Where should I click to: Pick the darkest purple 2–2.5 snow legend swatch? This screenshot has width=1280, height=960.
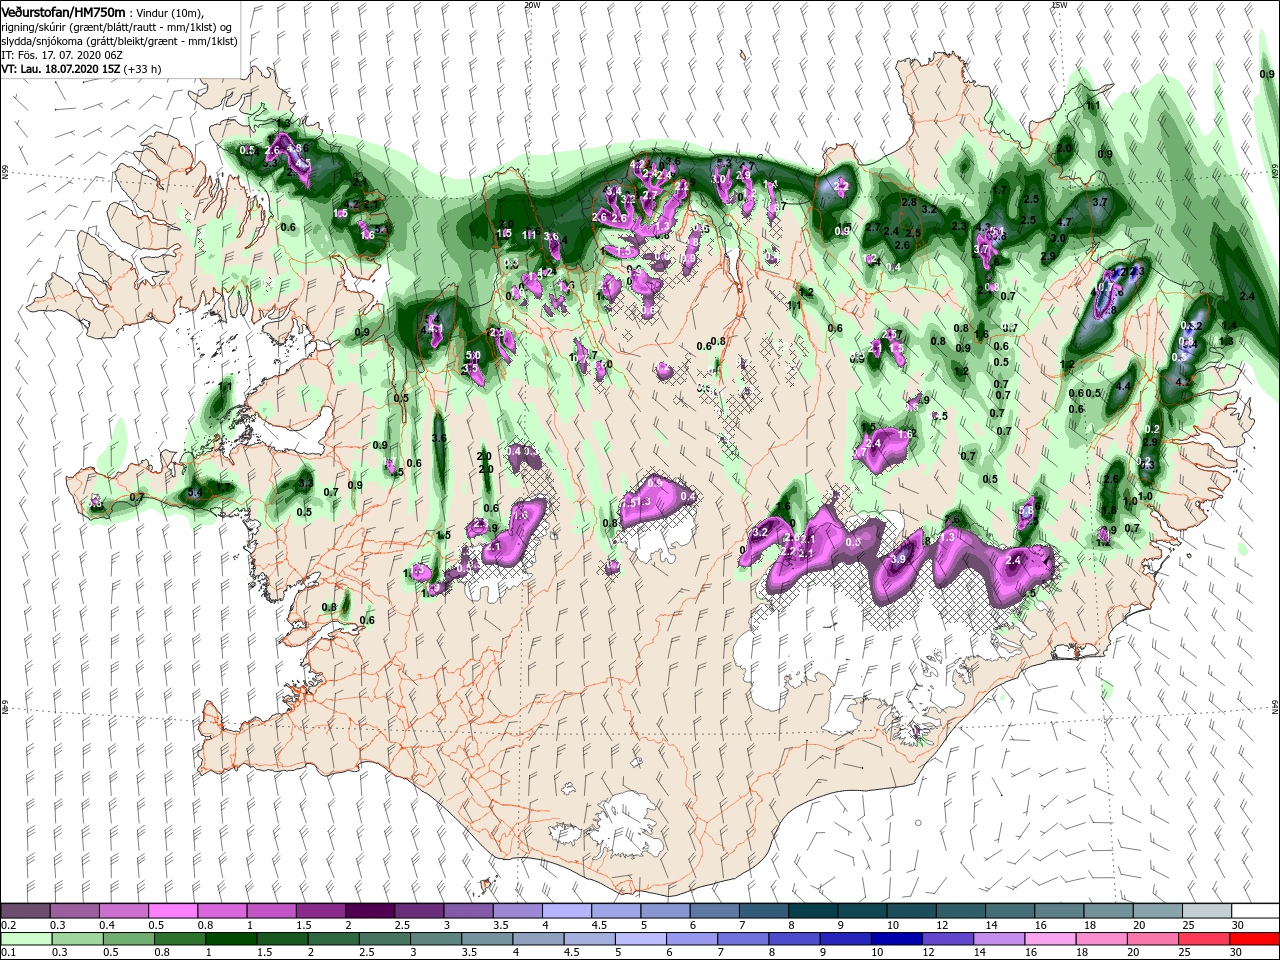tap(369, 911)
